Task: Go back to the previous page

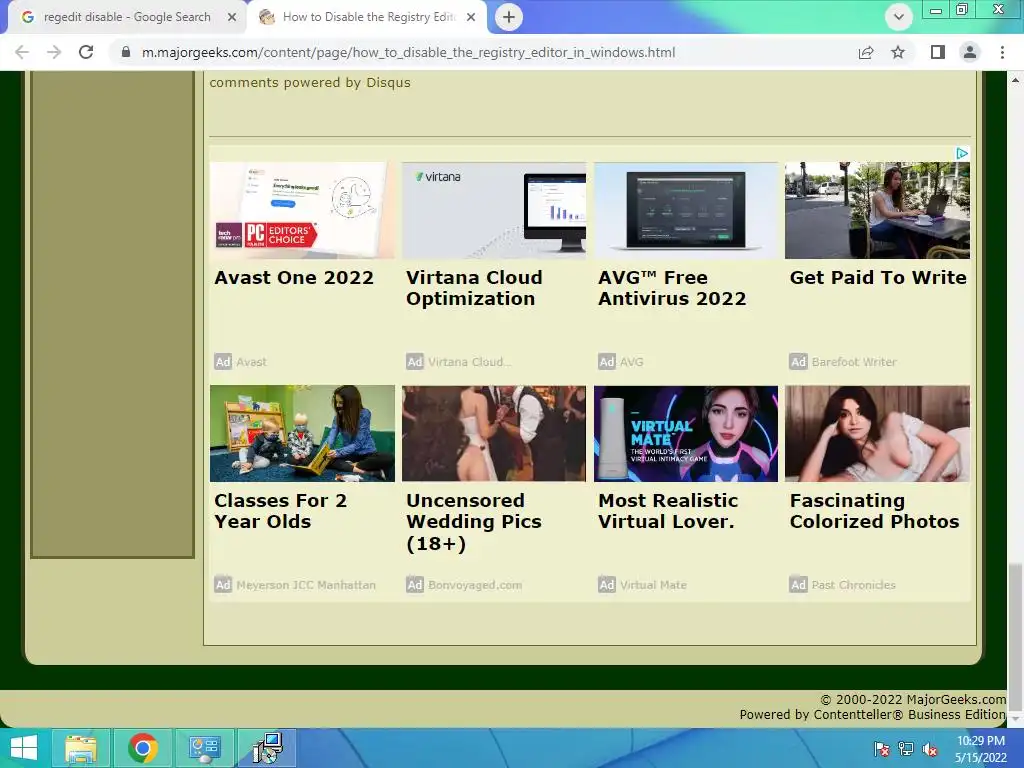Action: [22, 52]
